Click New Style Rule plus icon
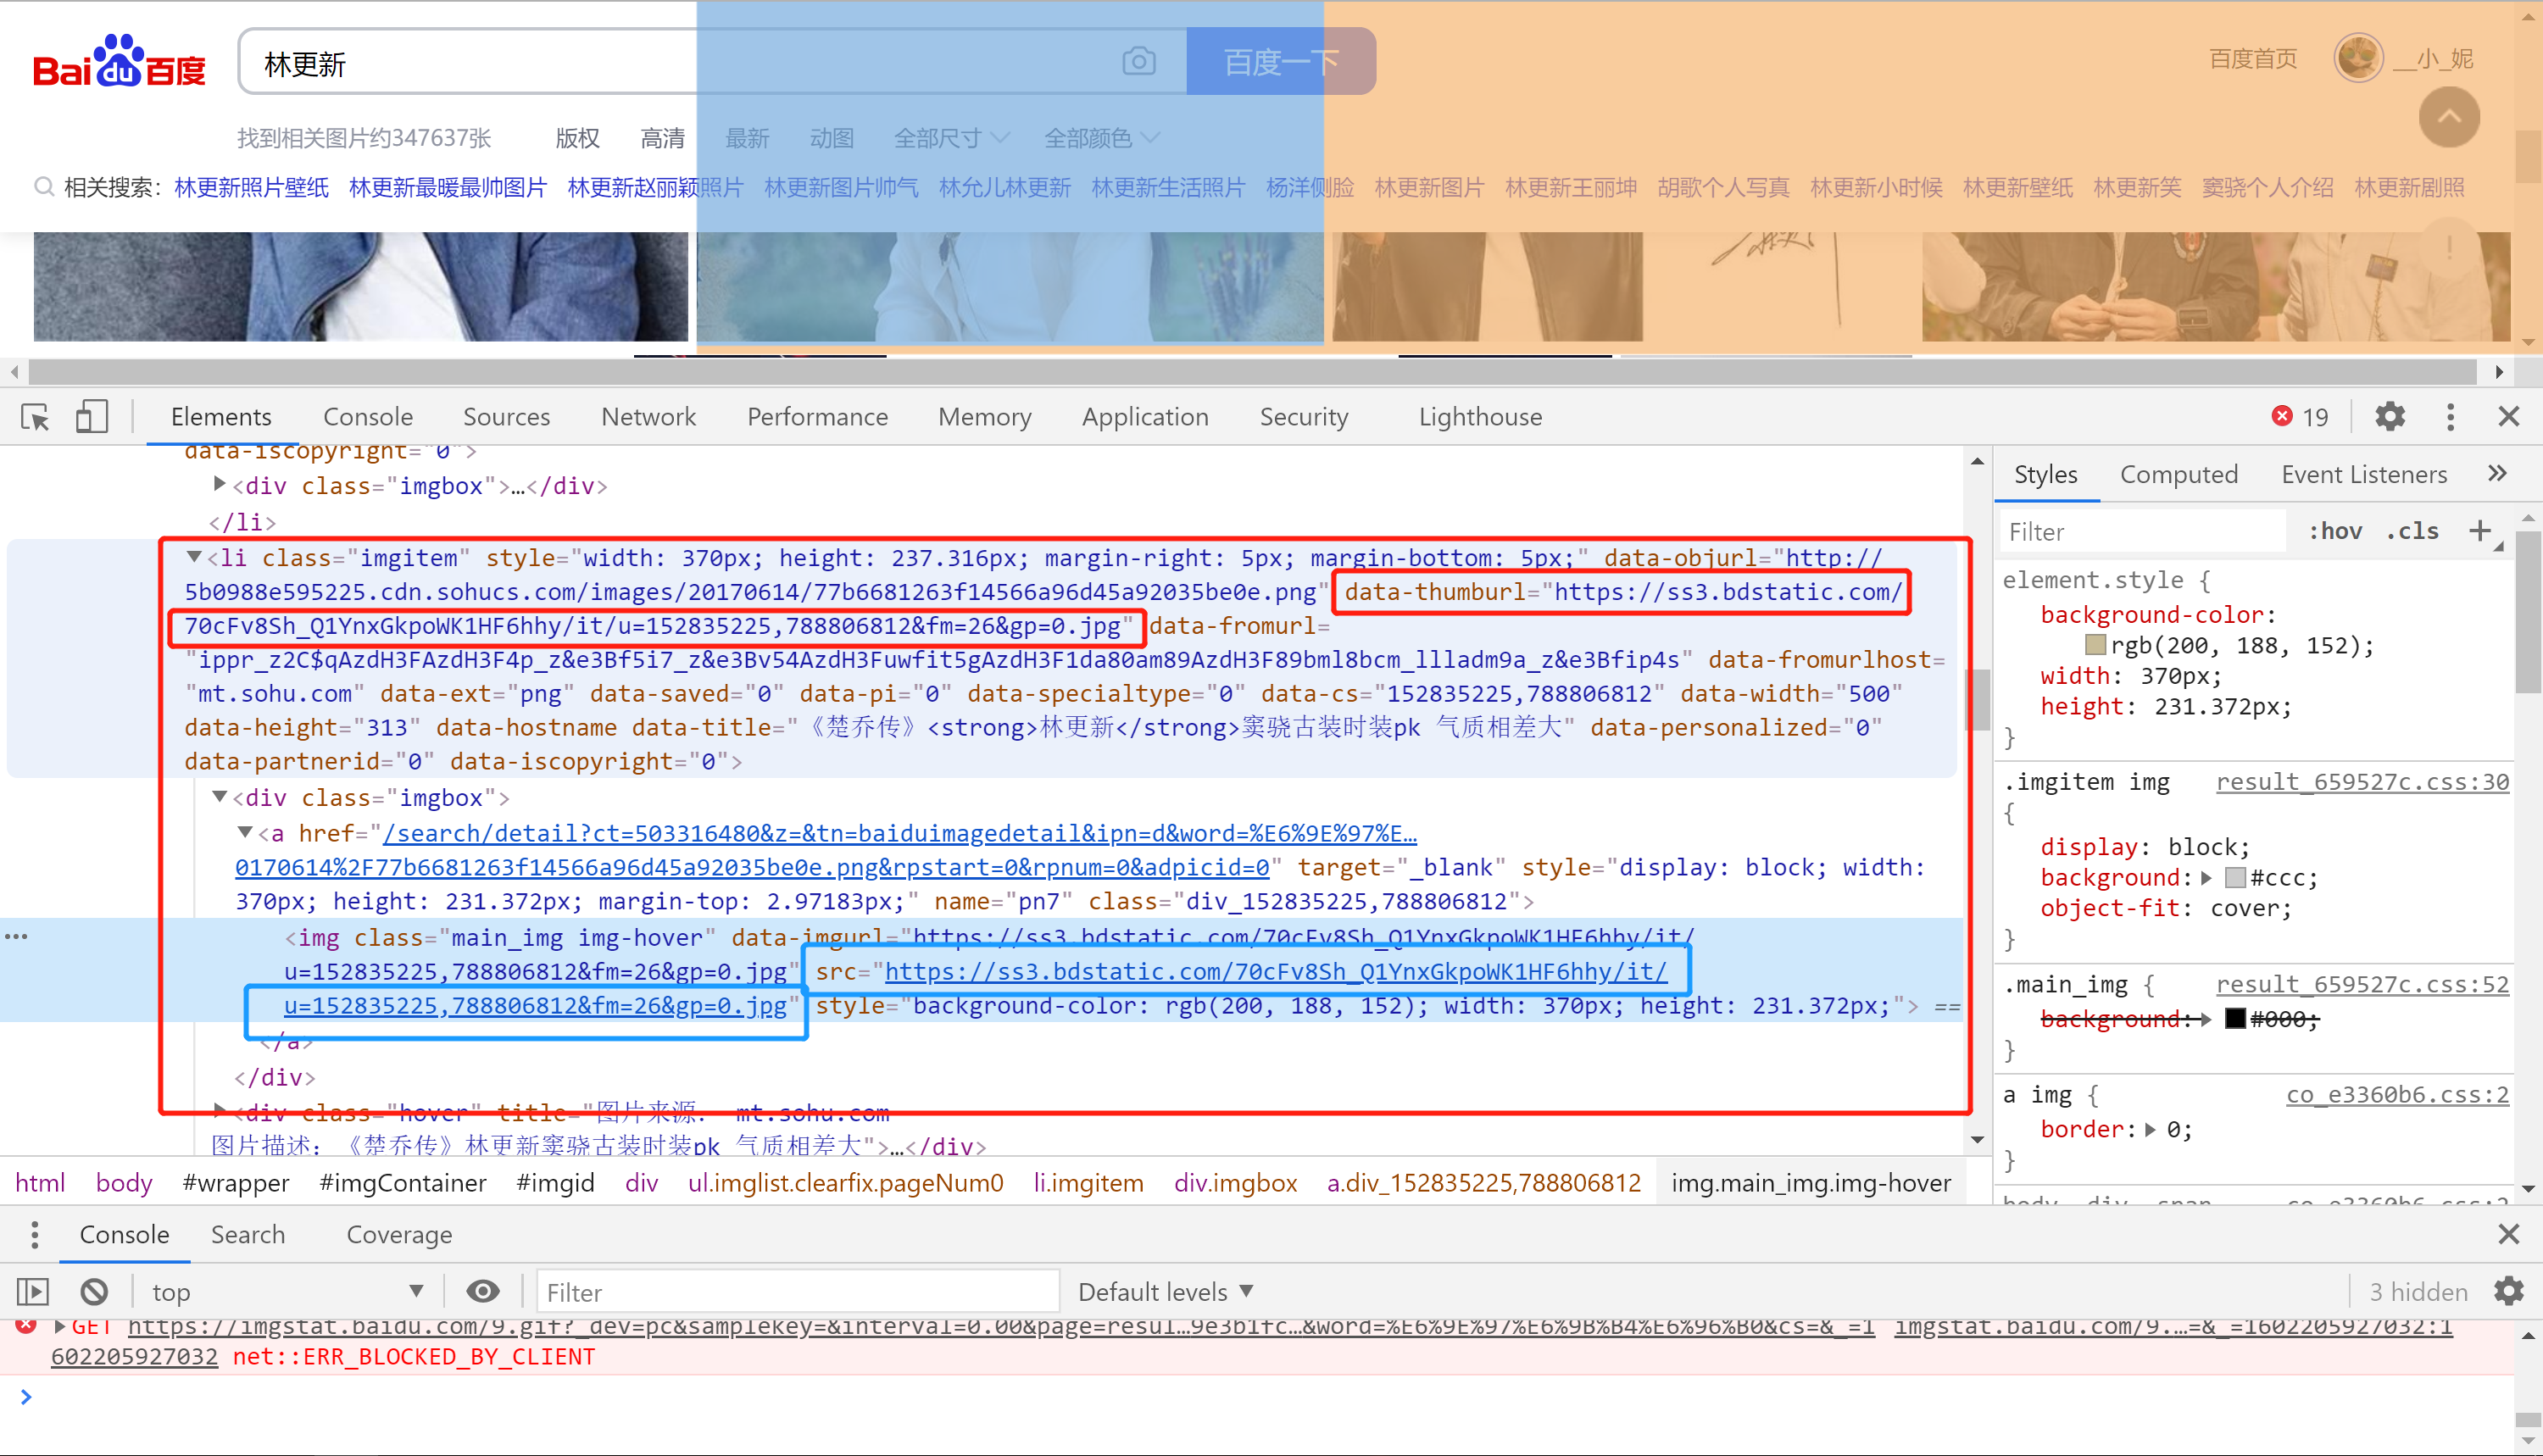Screen dimensions: 2543x1456 2479,531
